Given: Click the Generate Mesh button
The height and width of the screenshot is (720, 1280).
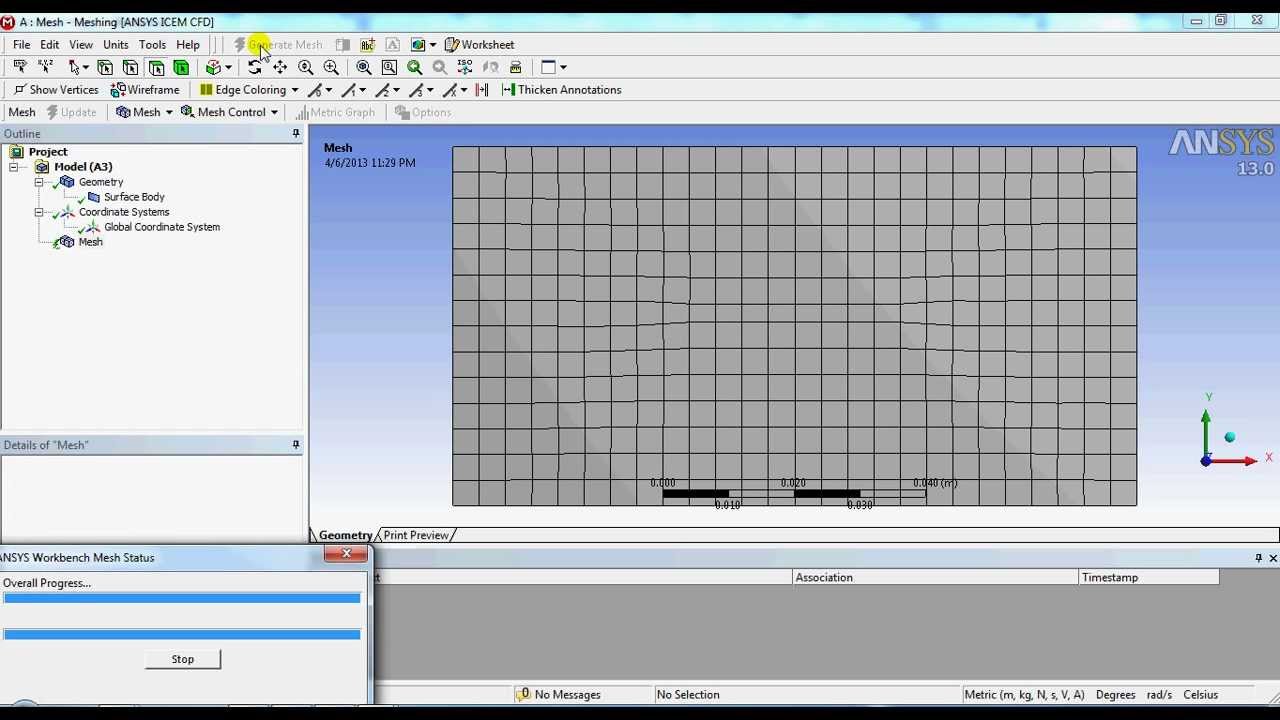Looking at the screenshot, I should point(278,45).
